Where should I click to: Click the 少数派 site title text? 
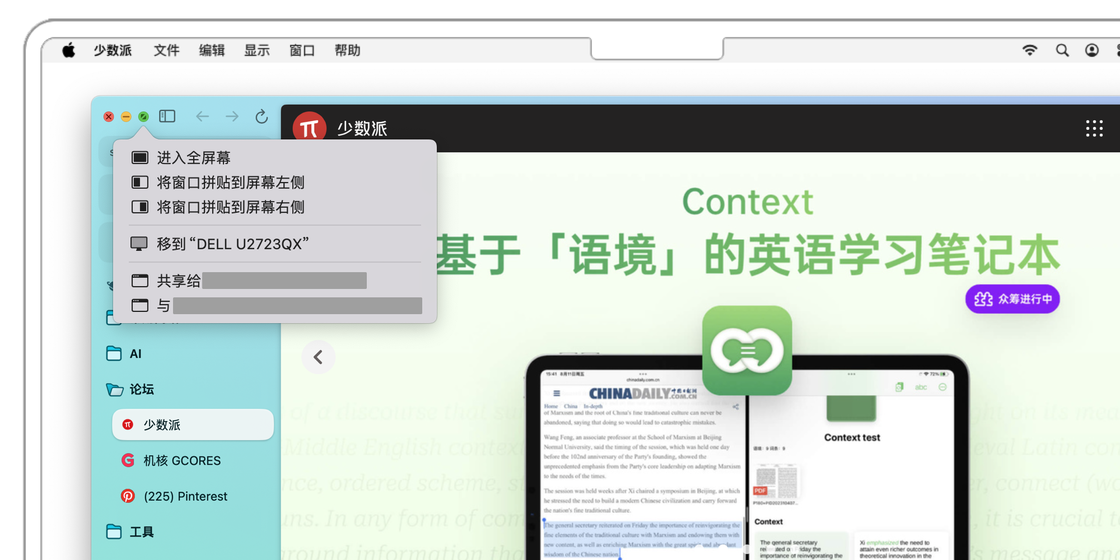(362, 129)
